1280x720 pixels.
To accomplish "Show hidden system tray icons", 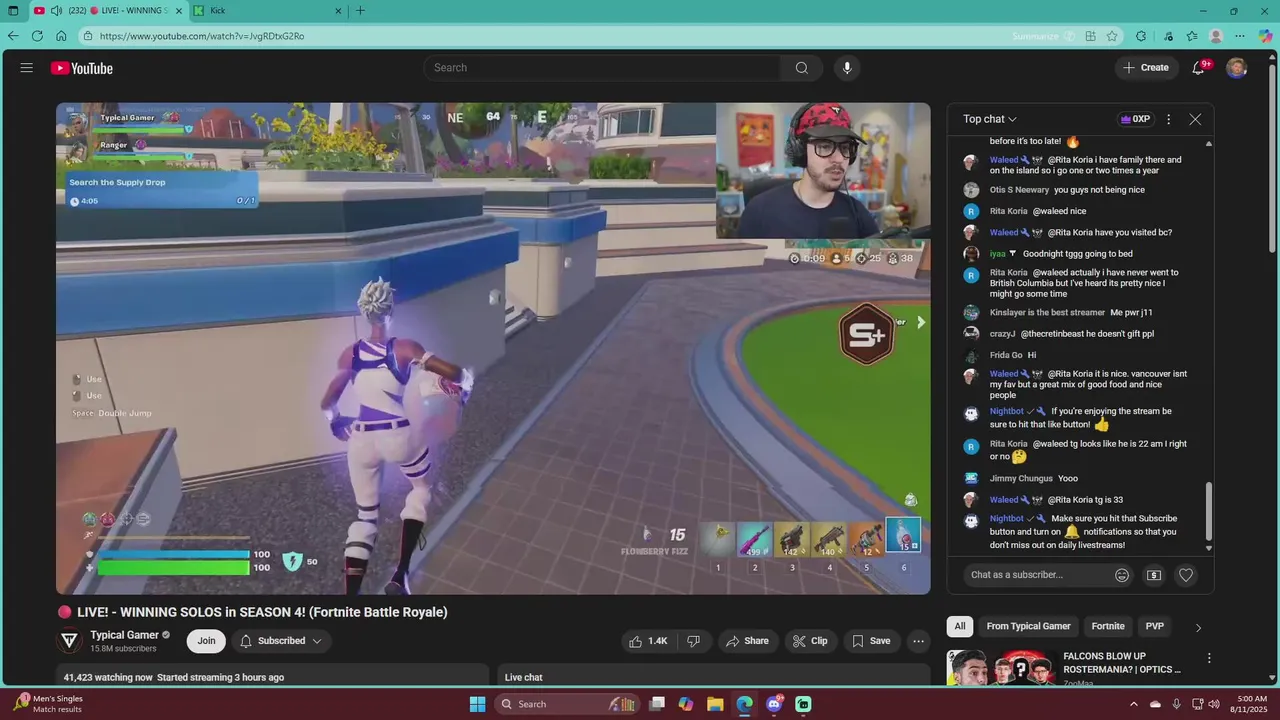I will (1133, 704).
